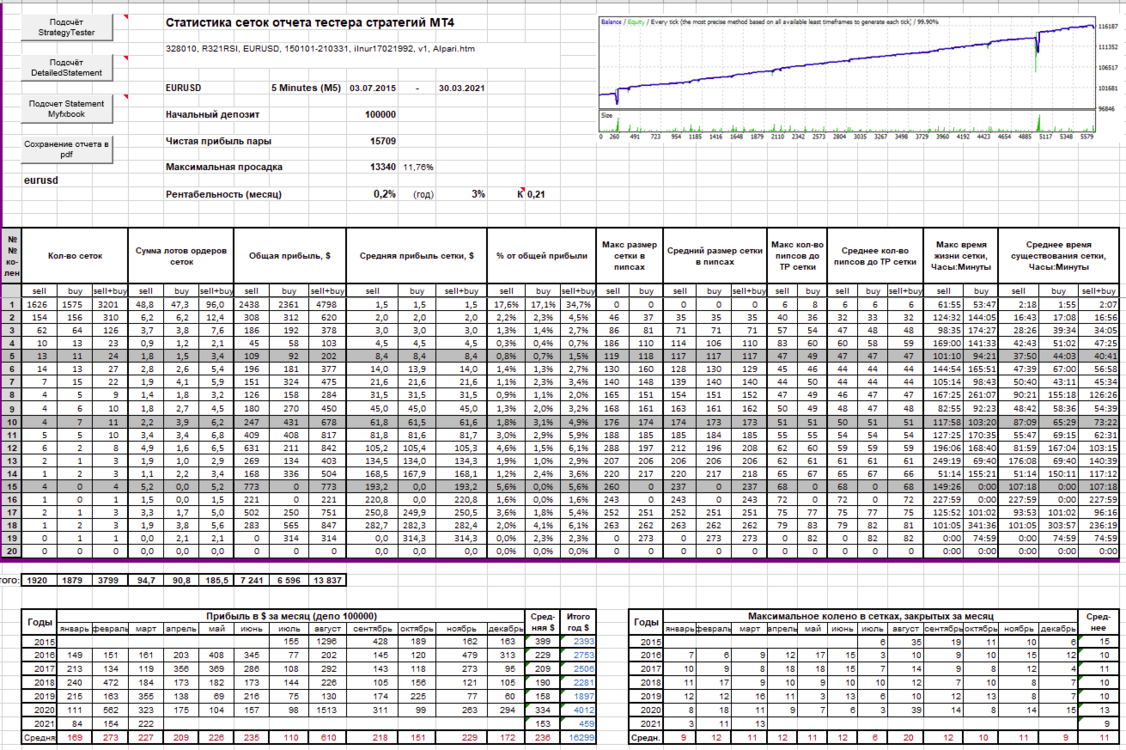Select the Кол-во сеток column header
Viewport: 1126px width, 750px height.
pos(75,256)
